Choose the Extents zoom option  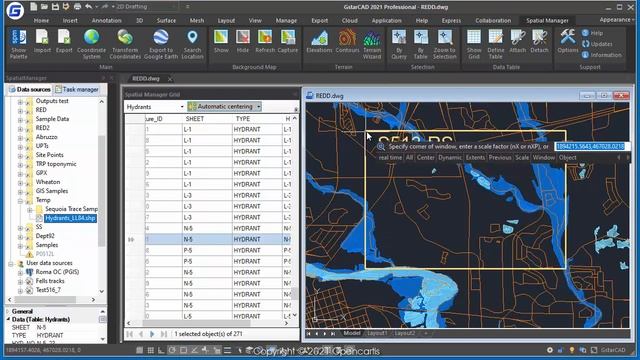click(475, 158)
